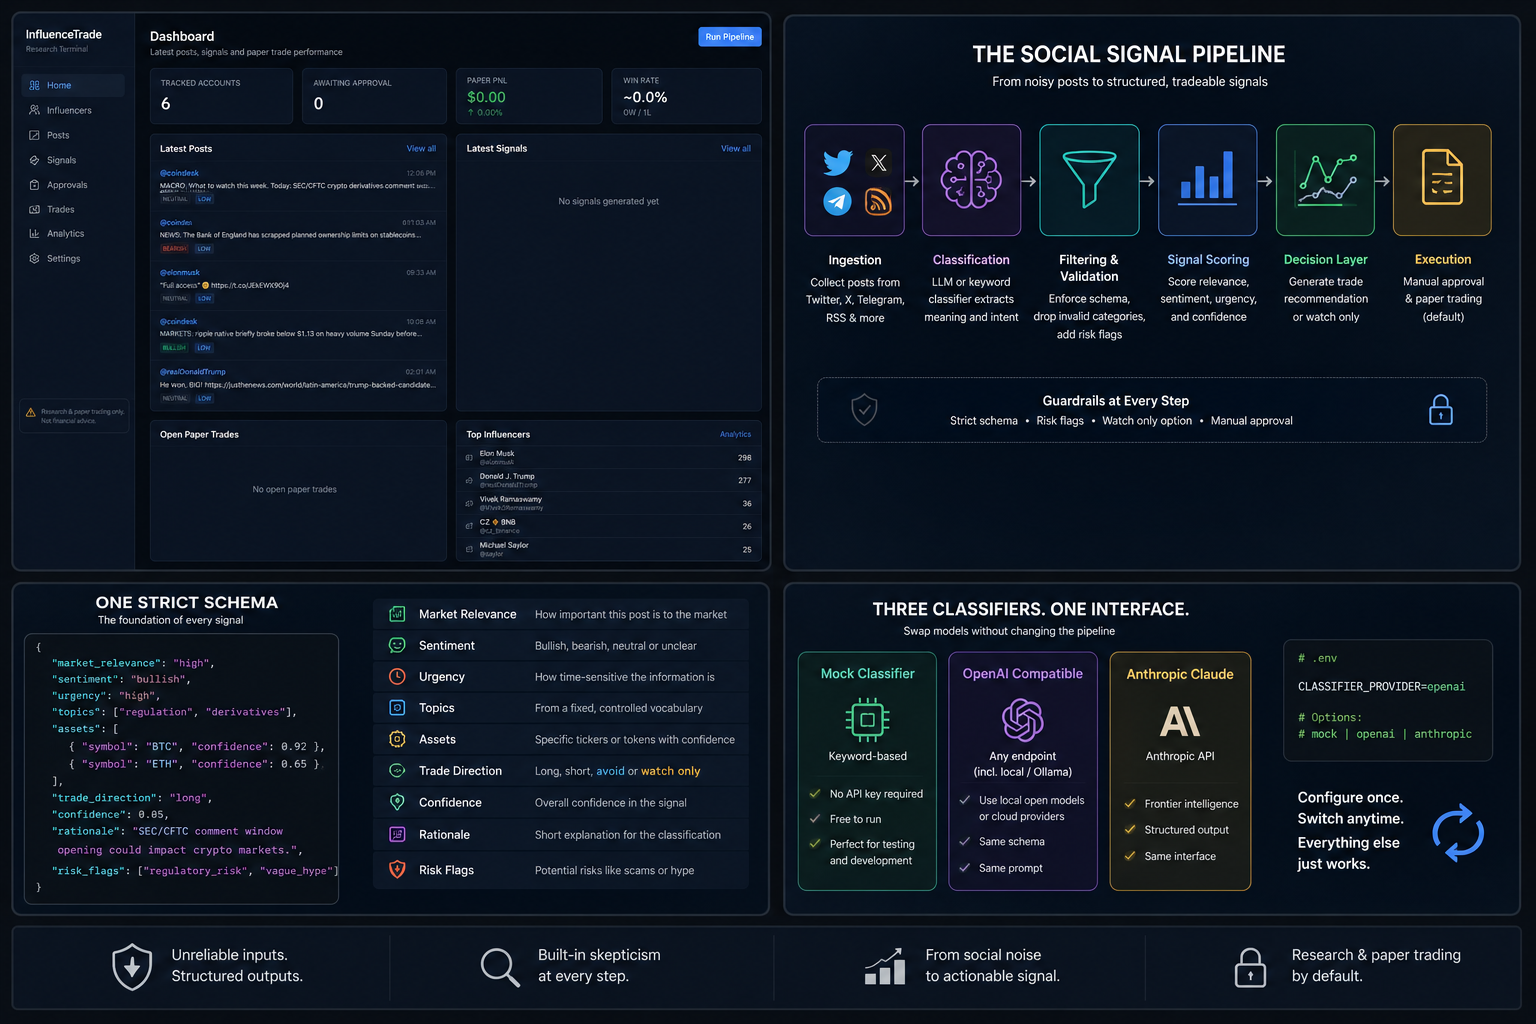Click the X logo in Ingestion
Screen dimensions: 1536x1024
878,163
